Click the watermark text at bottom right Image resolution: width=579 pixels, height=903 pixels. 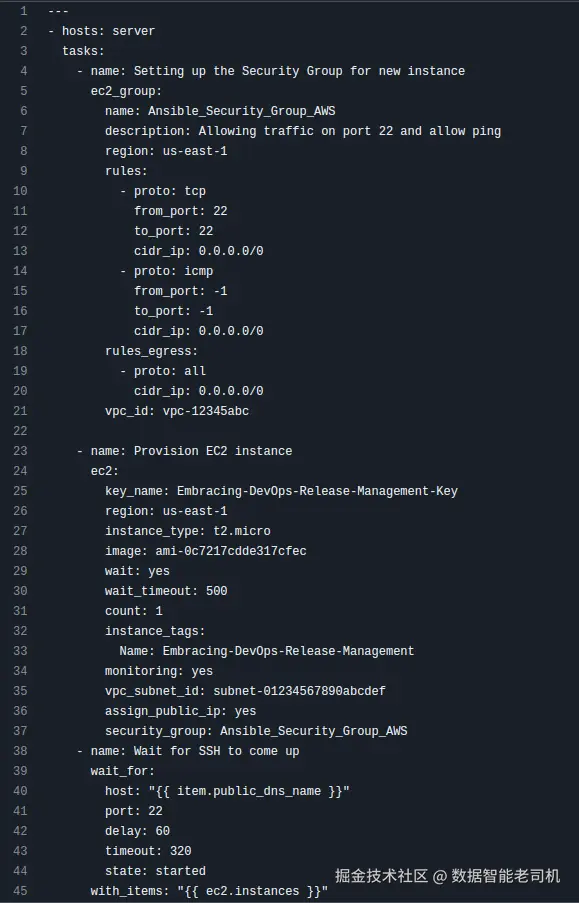447,876
